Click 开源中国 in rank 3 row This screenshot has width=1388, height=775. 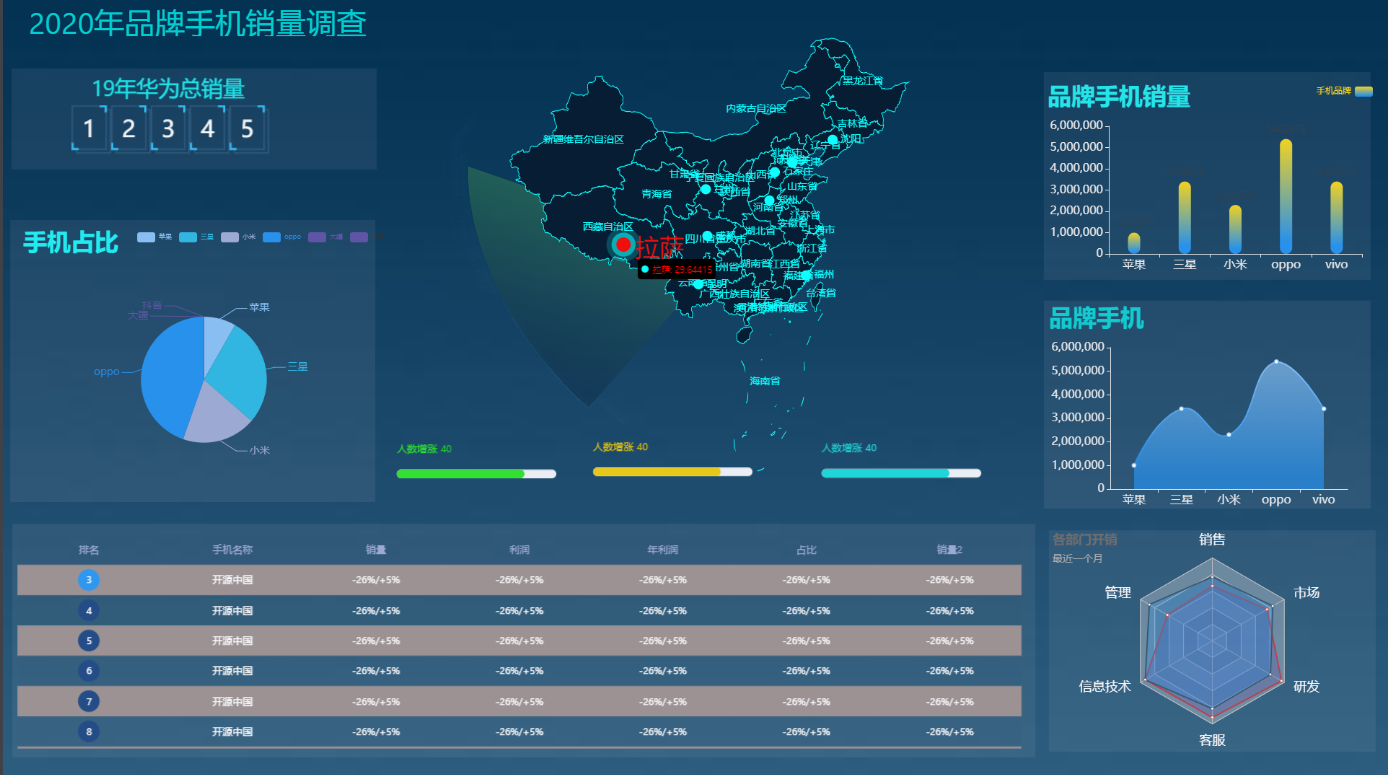click(x=232, y=580)
